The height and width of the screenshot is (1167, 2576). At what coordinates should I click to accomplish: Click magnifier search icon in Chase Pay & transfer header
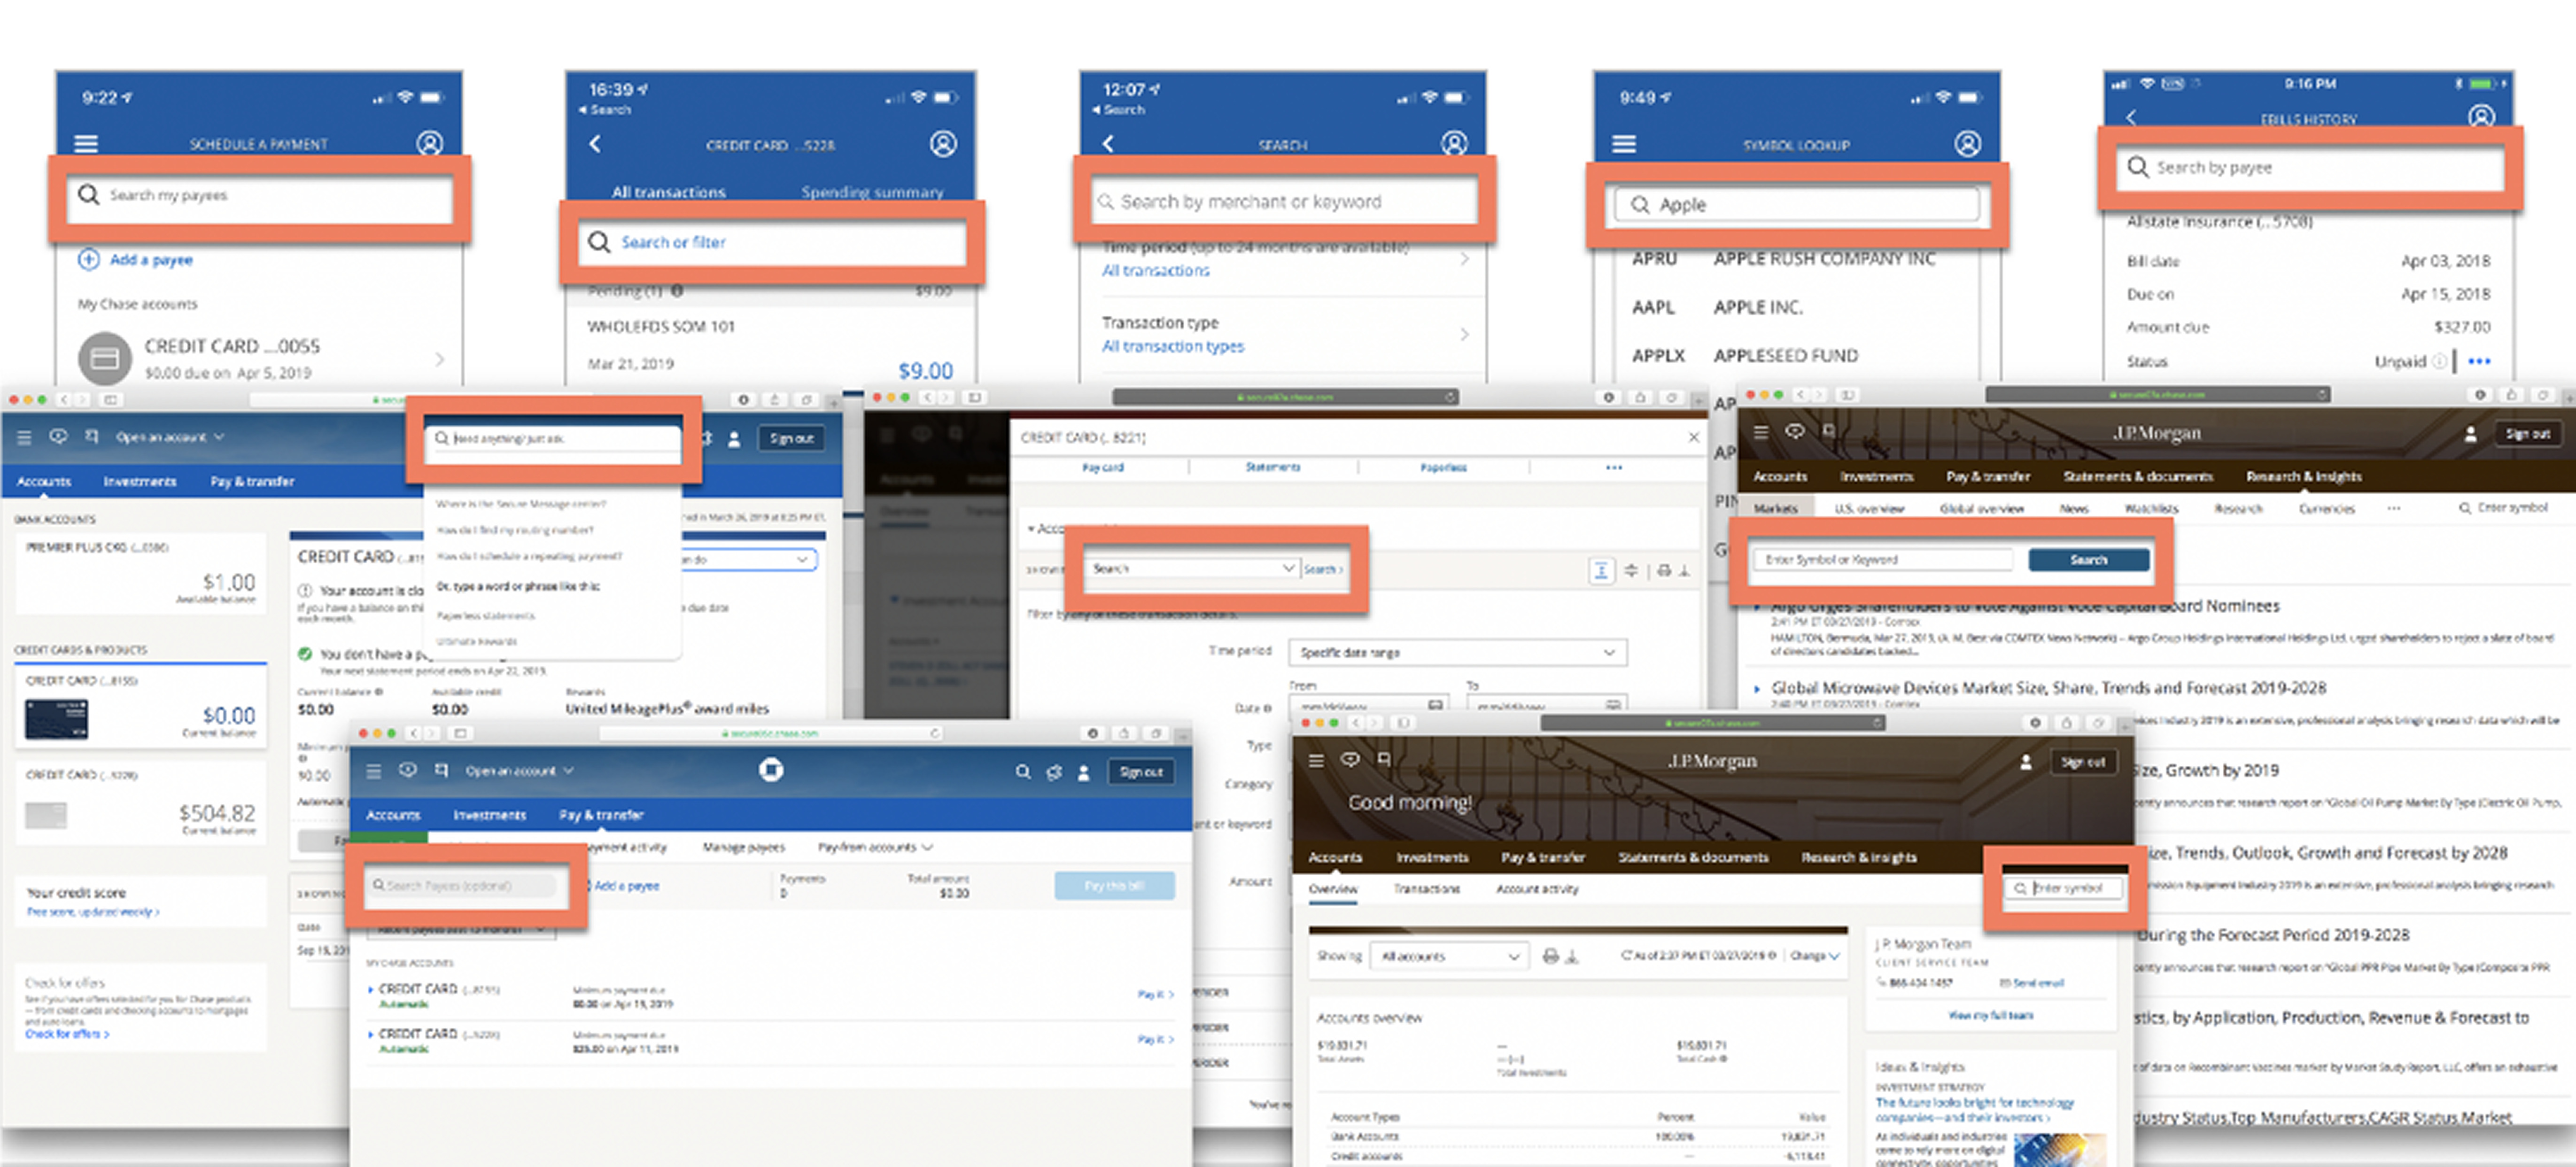pyautogui.click(x=1022, y=772)
